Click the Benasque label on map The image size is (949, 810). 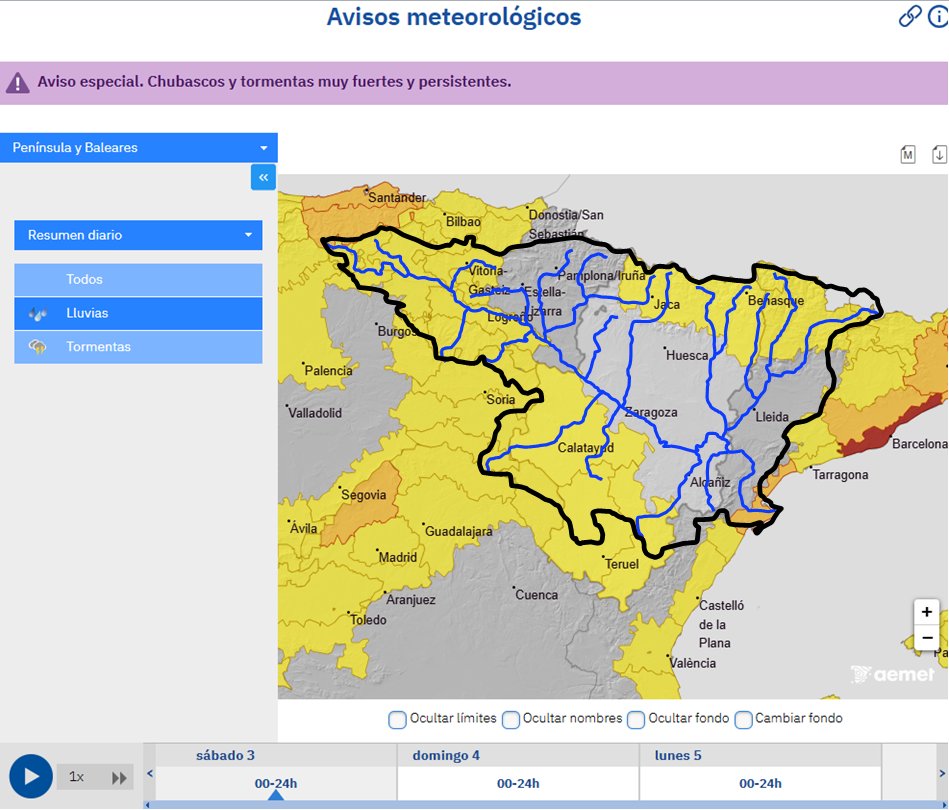[776, 301]
